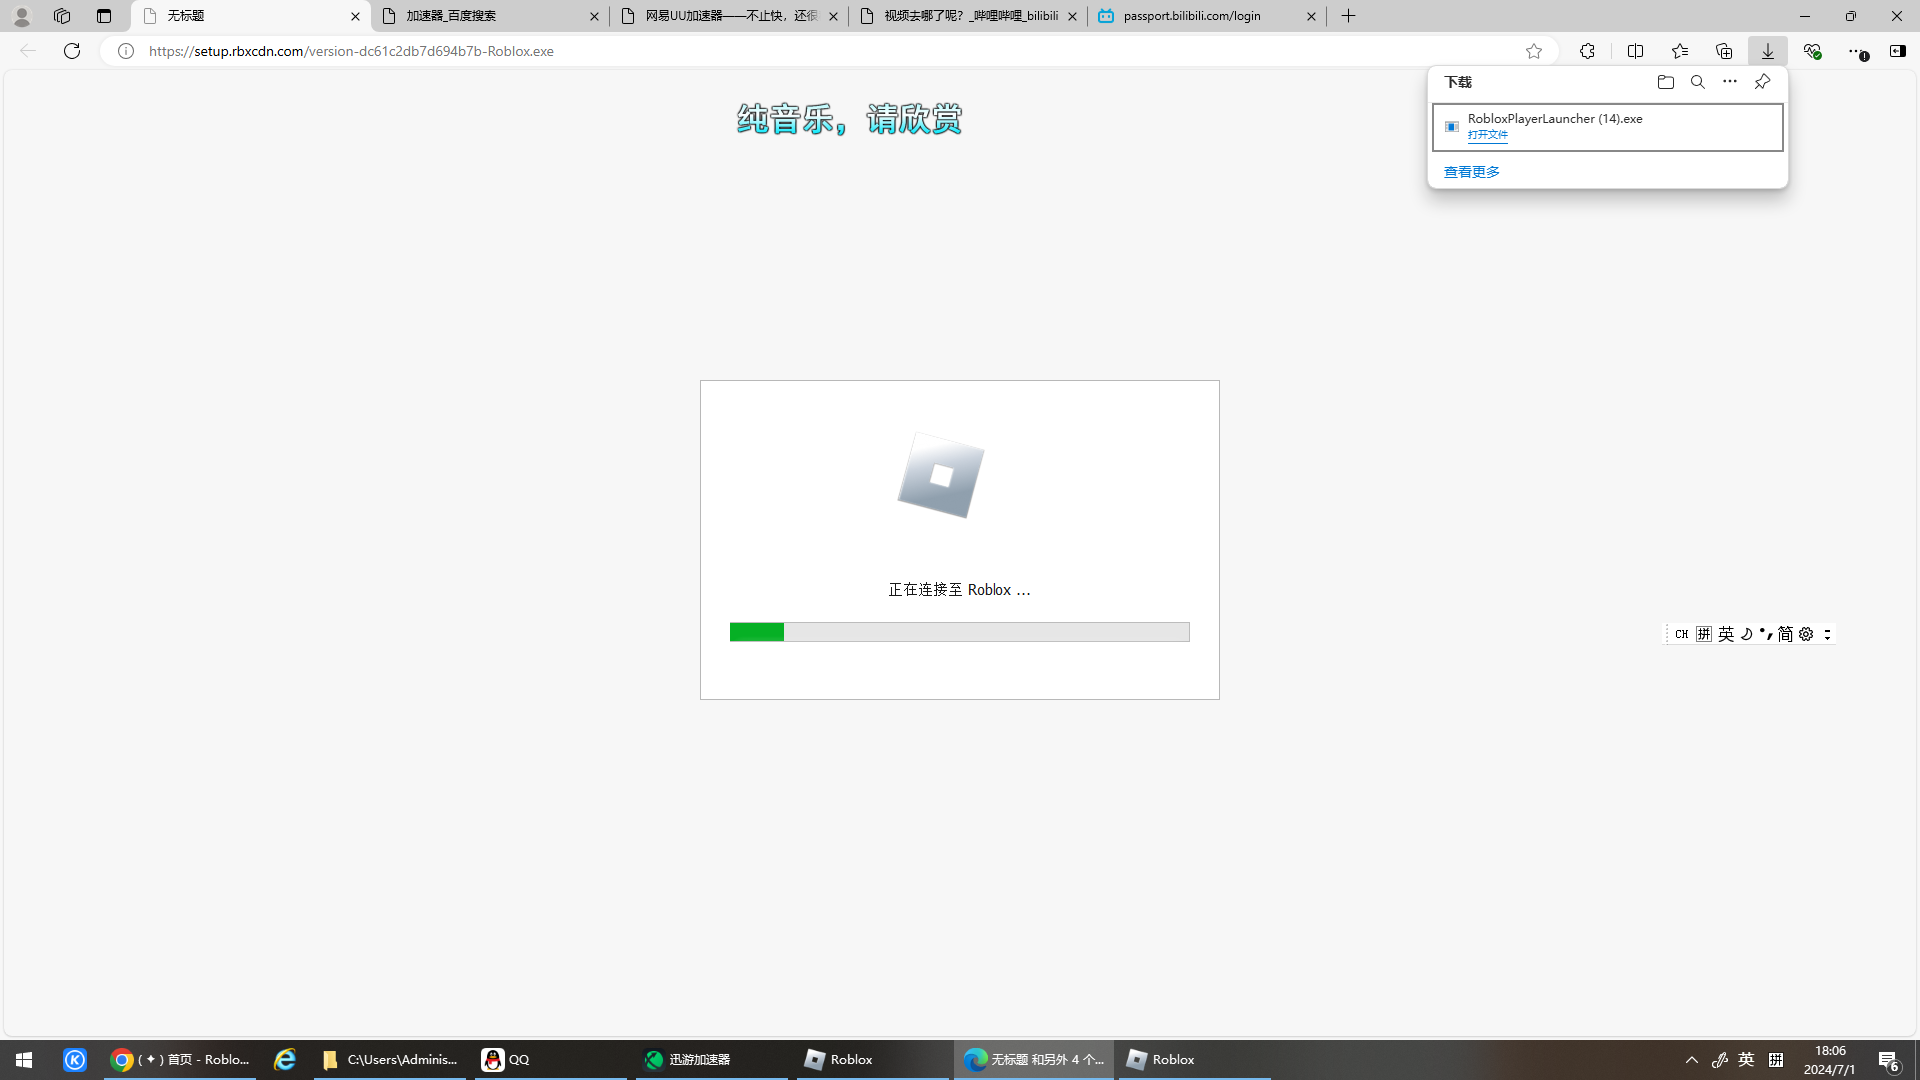
Task: Open the Windows Start menu
Action: tap(24, 1060)
